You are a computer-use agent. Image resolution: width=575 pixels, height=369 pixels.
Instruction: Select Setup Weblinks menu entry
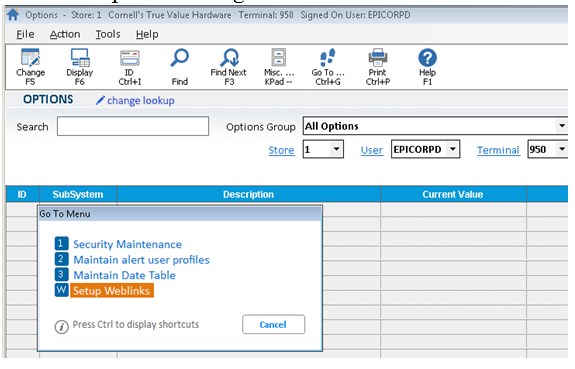click(111, 291)
